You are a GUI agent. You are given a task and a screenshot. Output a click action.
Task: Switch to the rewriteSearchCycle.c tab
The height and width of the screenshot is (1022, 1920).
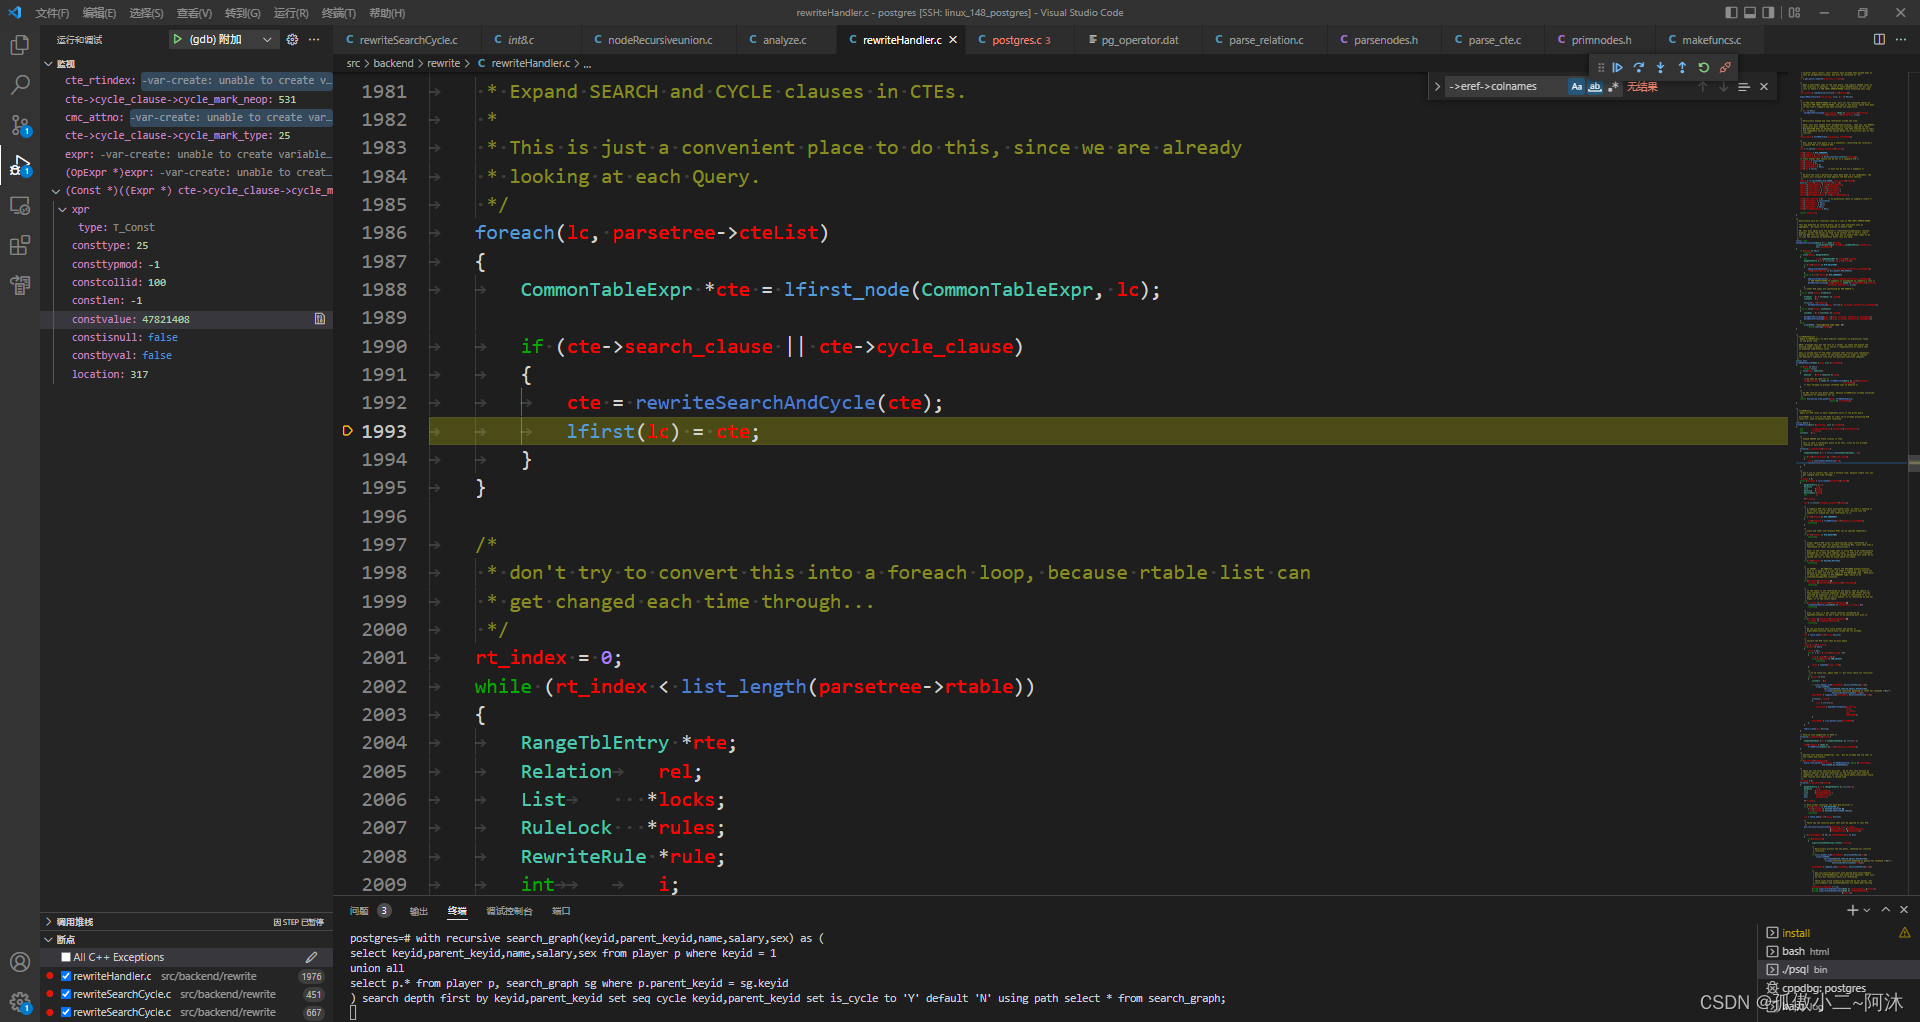pos(409,40)
